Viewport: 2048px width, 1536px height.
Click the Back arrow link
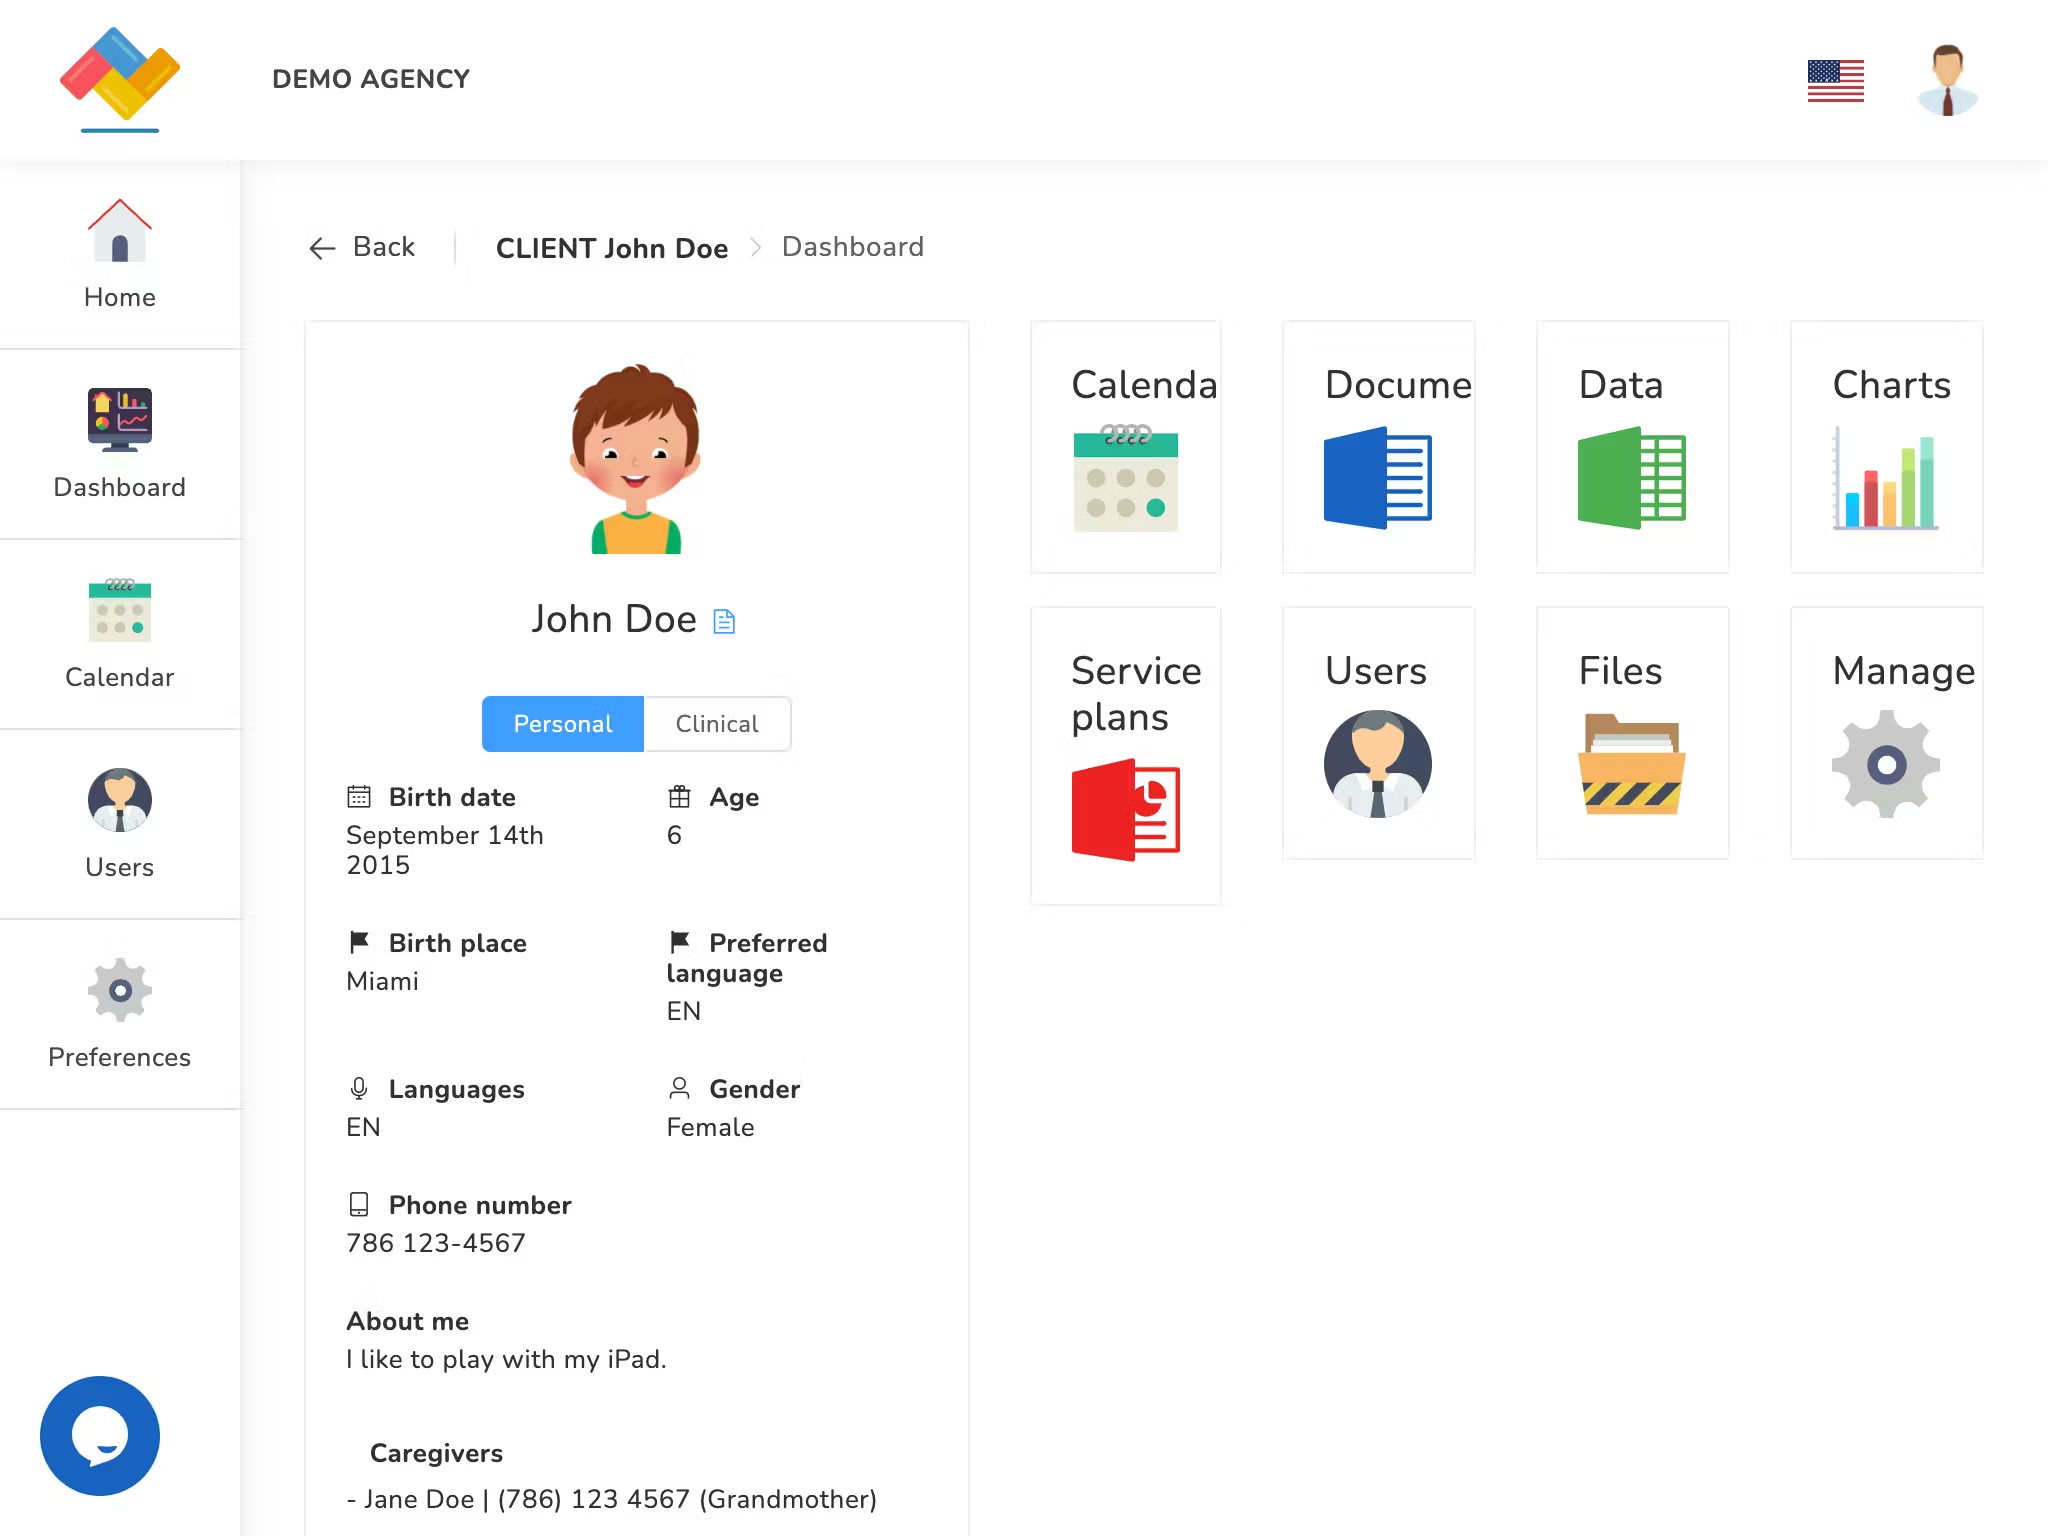coord(362,247)
